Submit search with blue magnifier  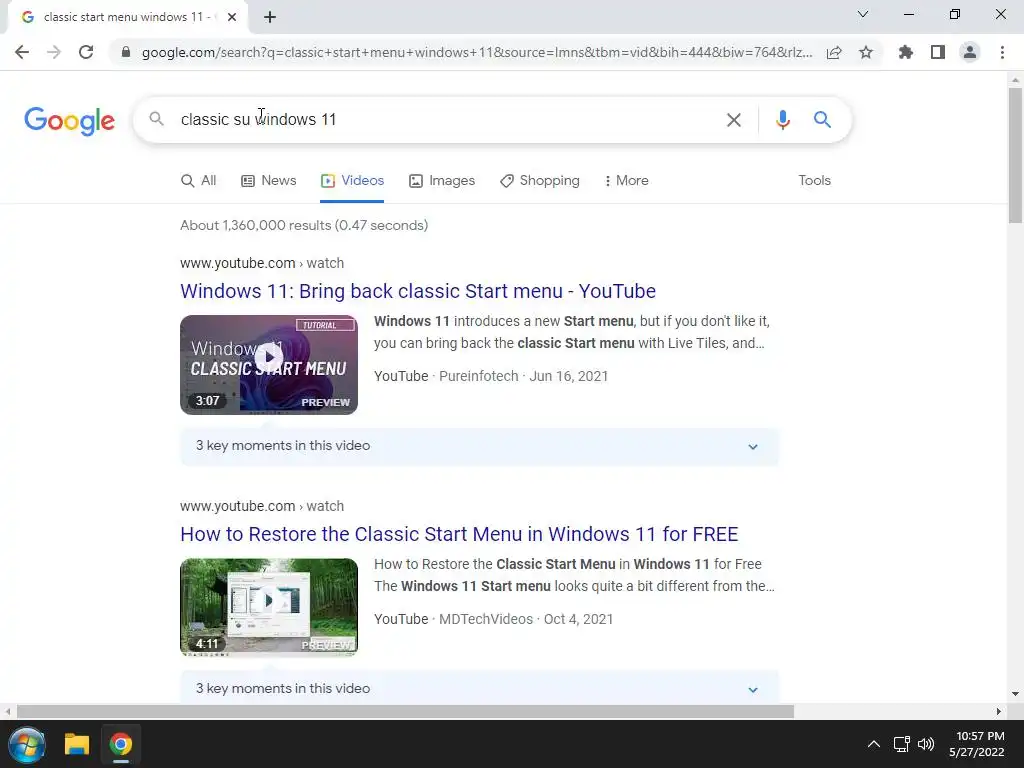coord(822,120)
